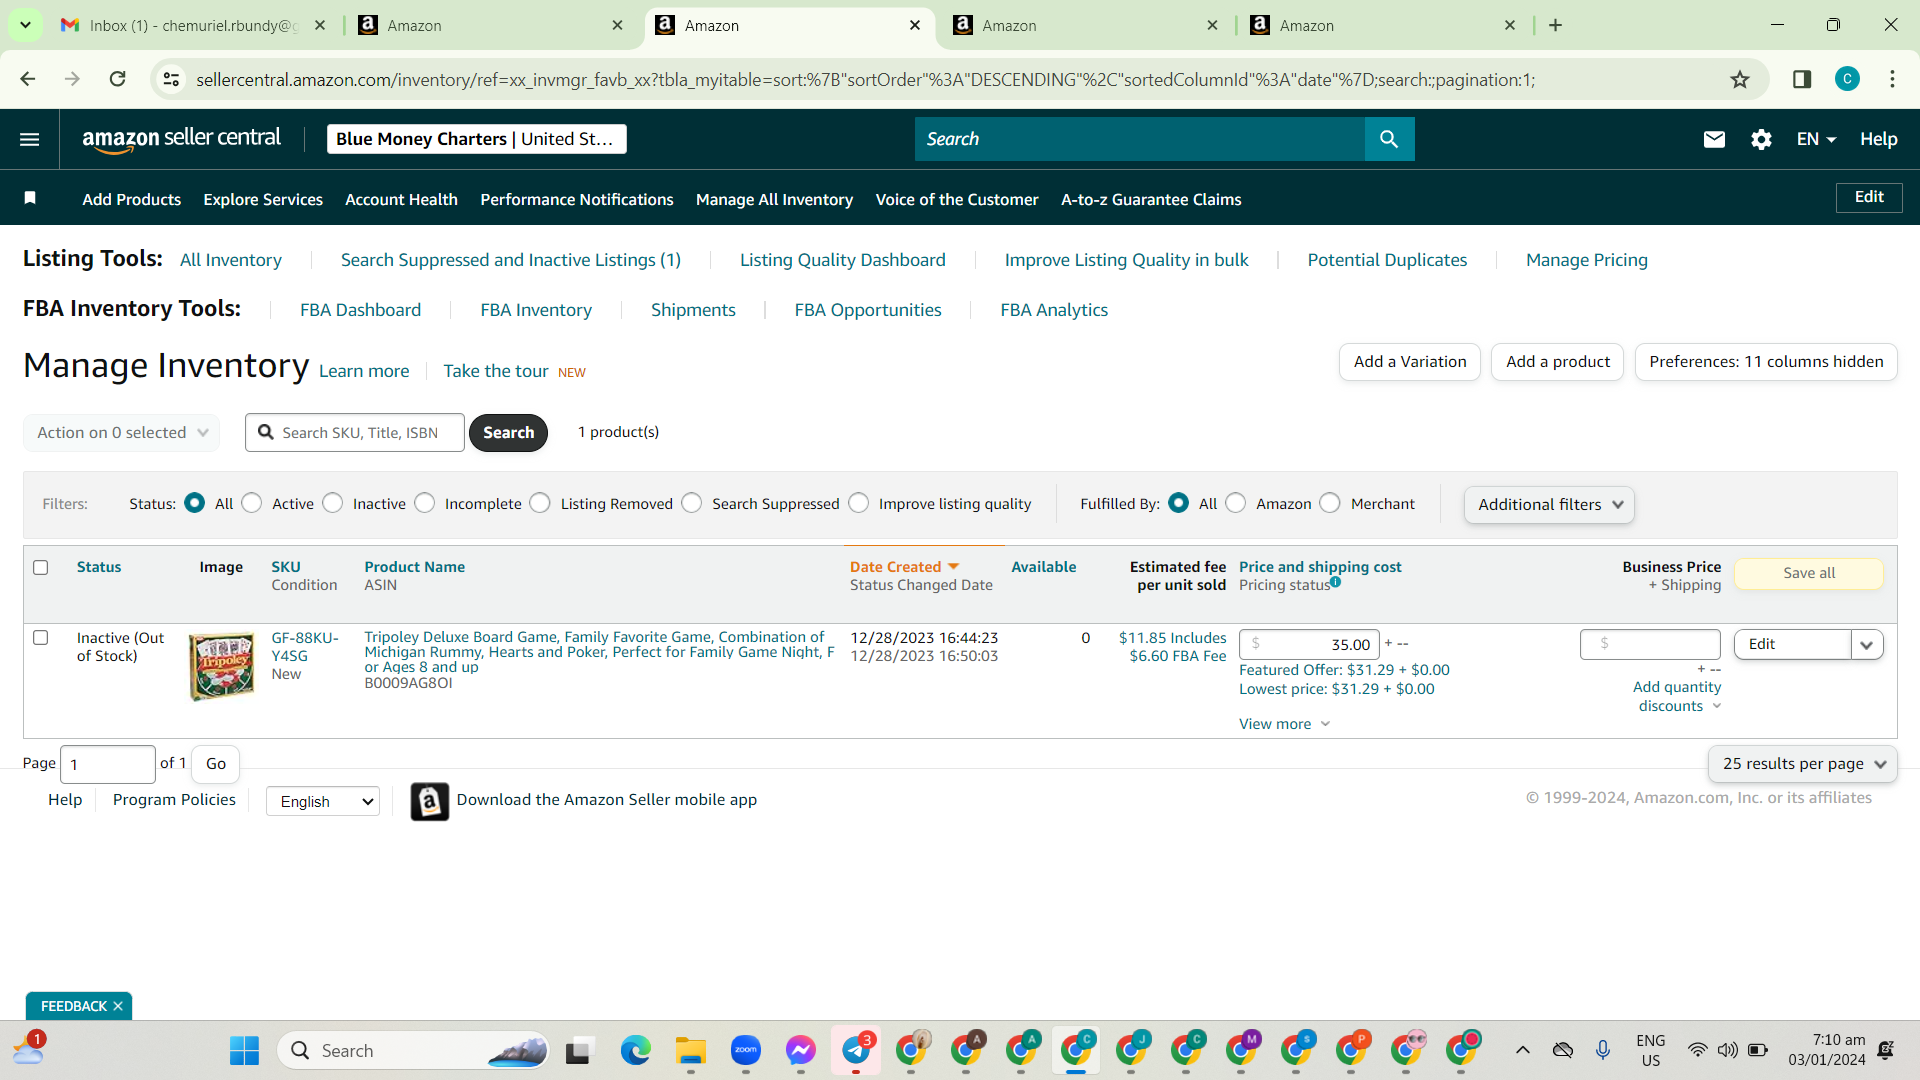Open the Chrome profile avatar
The width and height of the screenshot is (1920, 1080).
[1847, 79]
